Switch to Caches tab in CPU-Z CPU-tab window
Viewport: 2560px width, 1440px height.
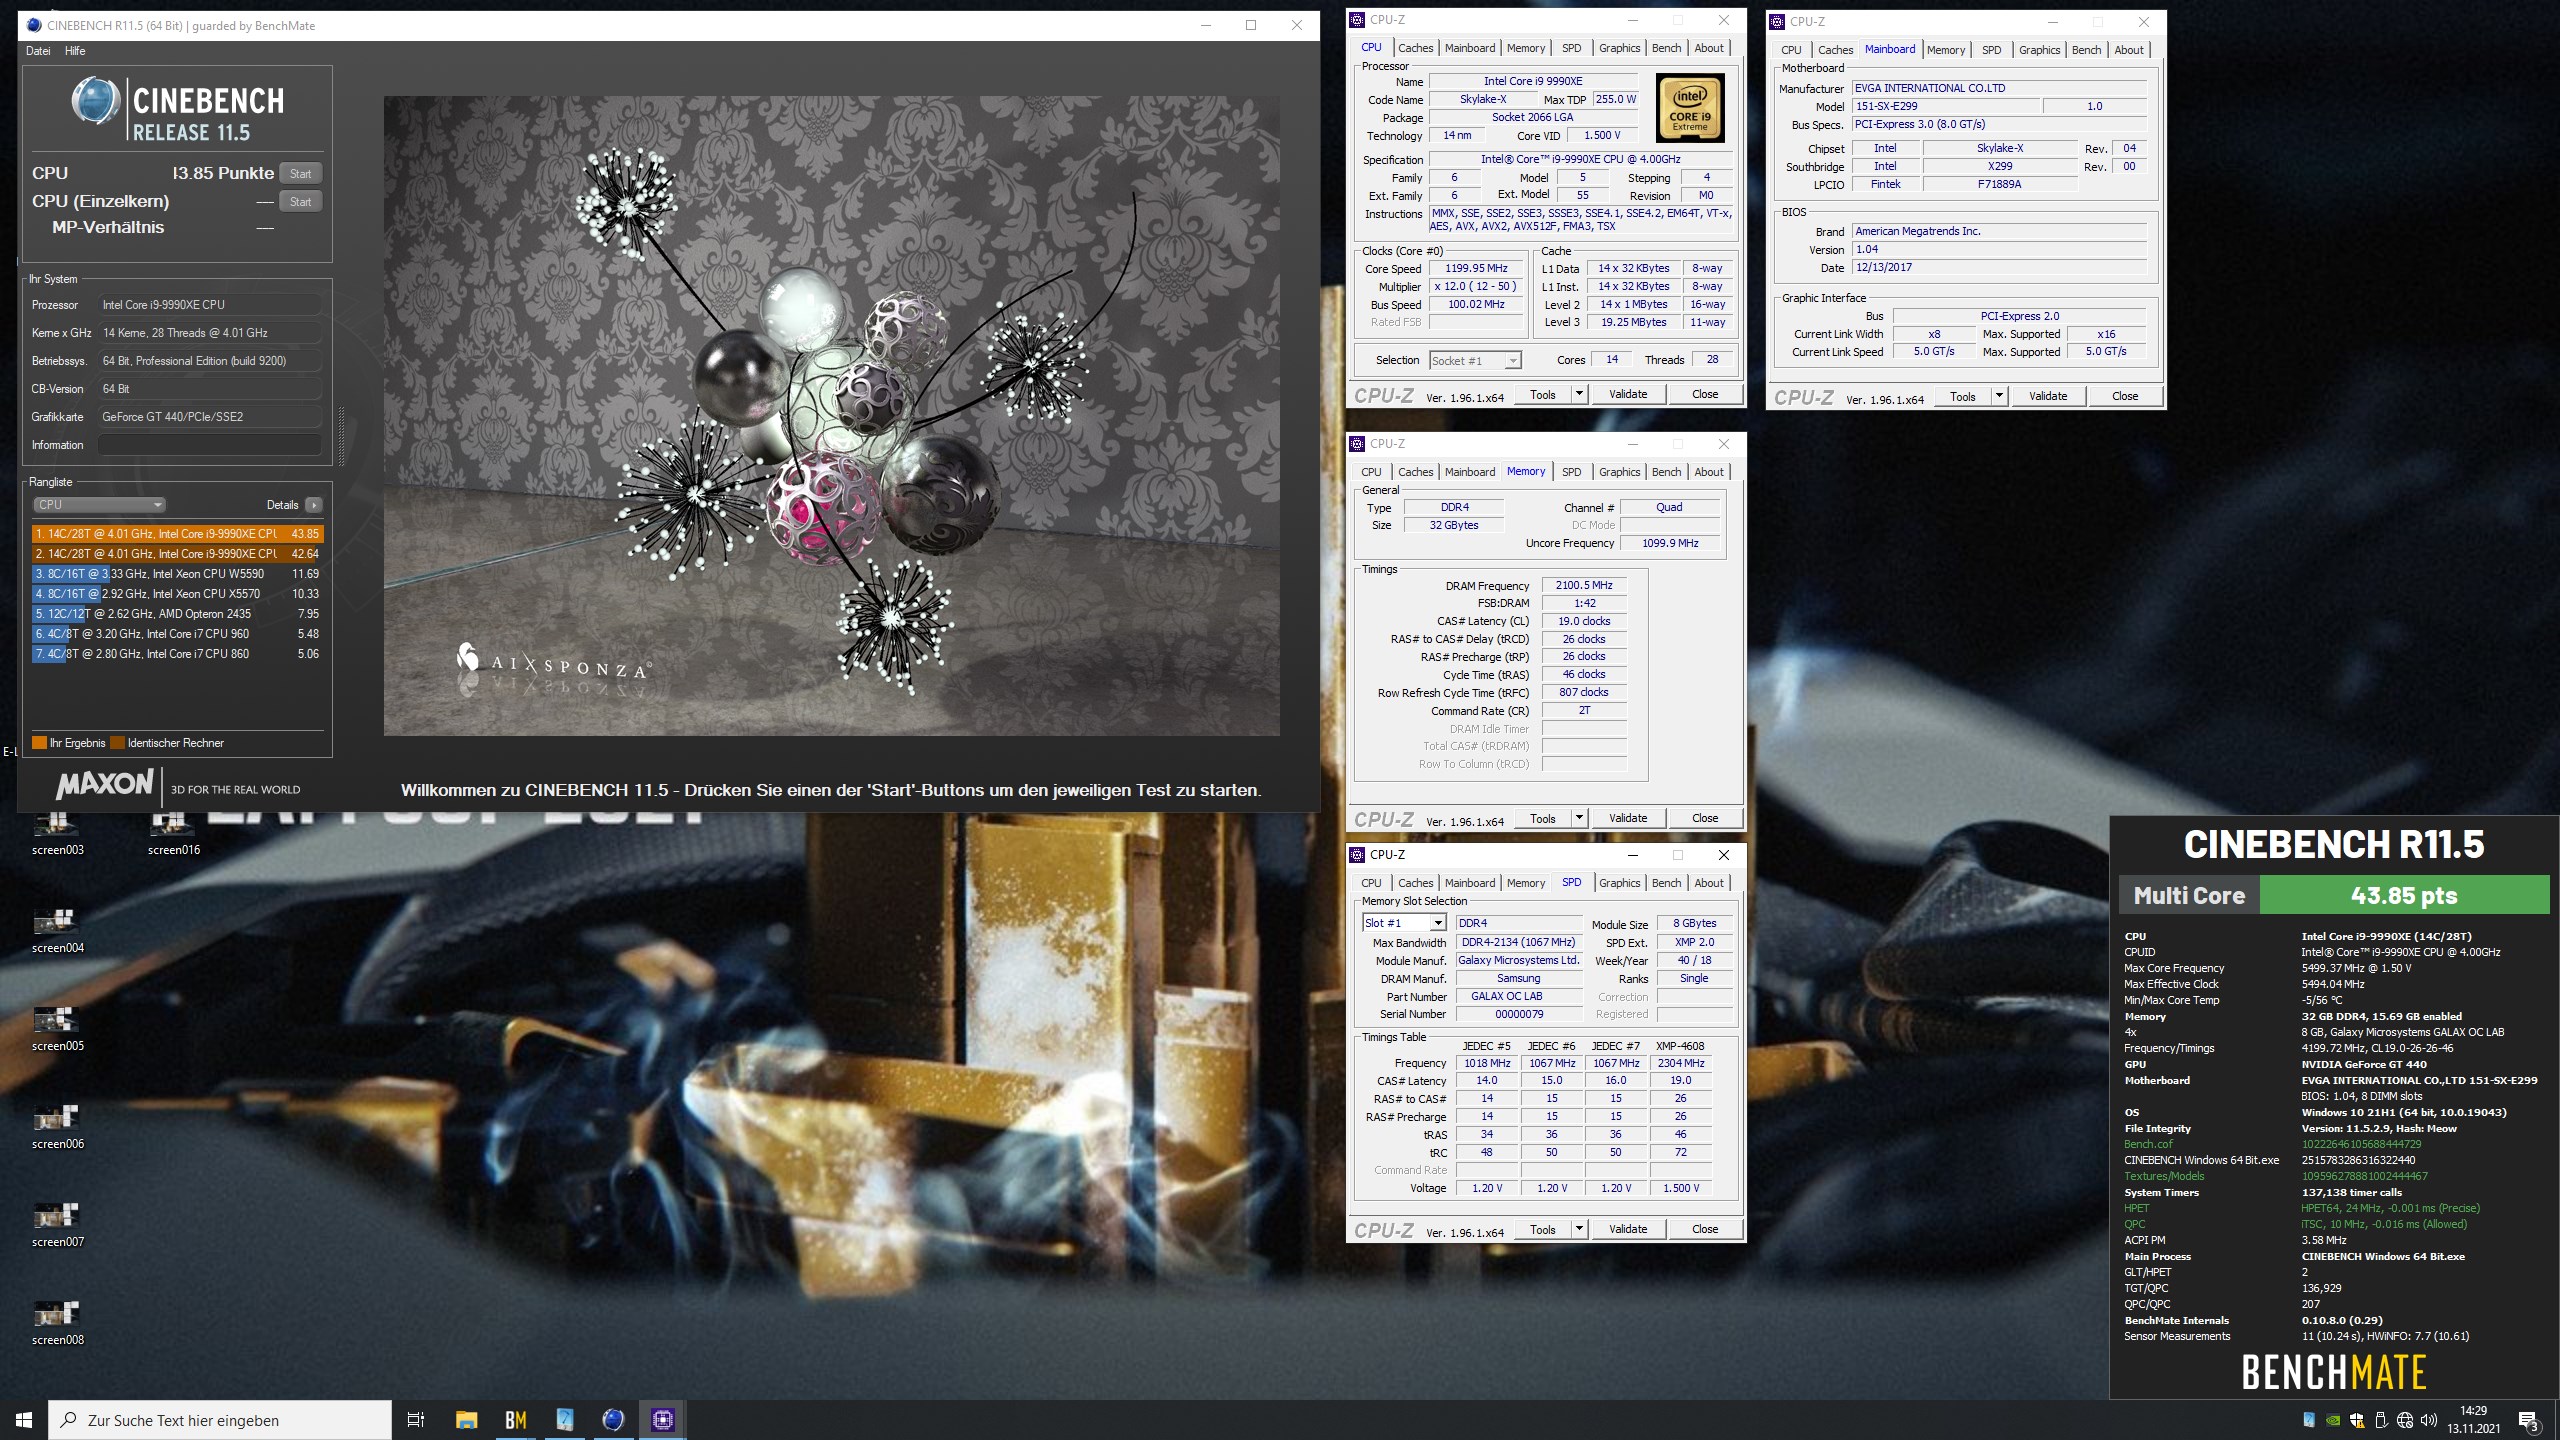click(x=1415, y=48)
